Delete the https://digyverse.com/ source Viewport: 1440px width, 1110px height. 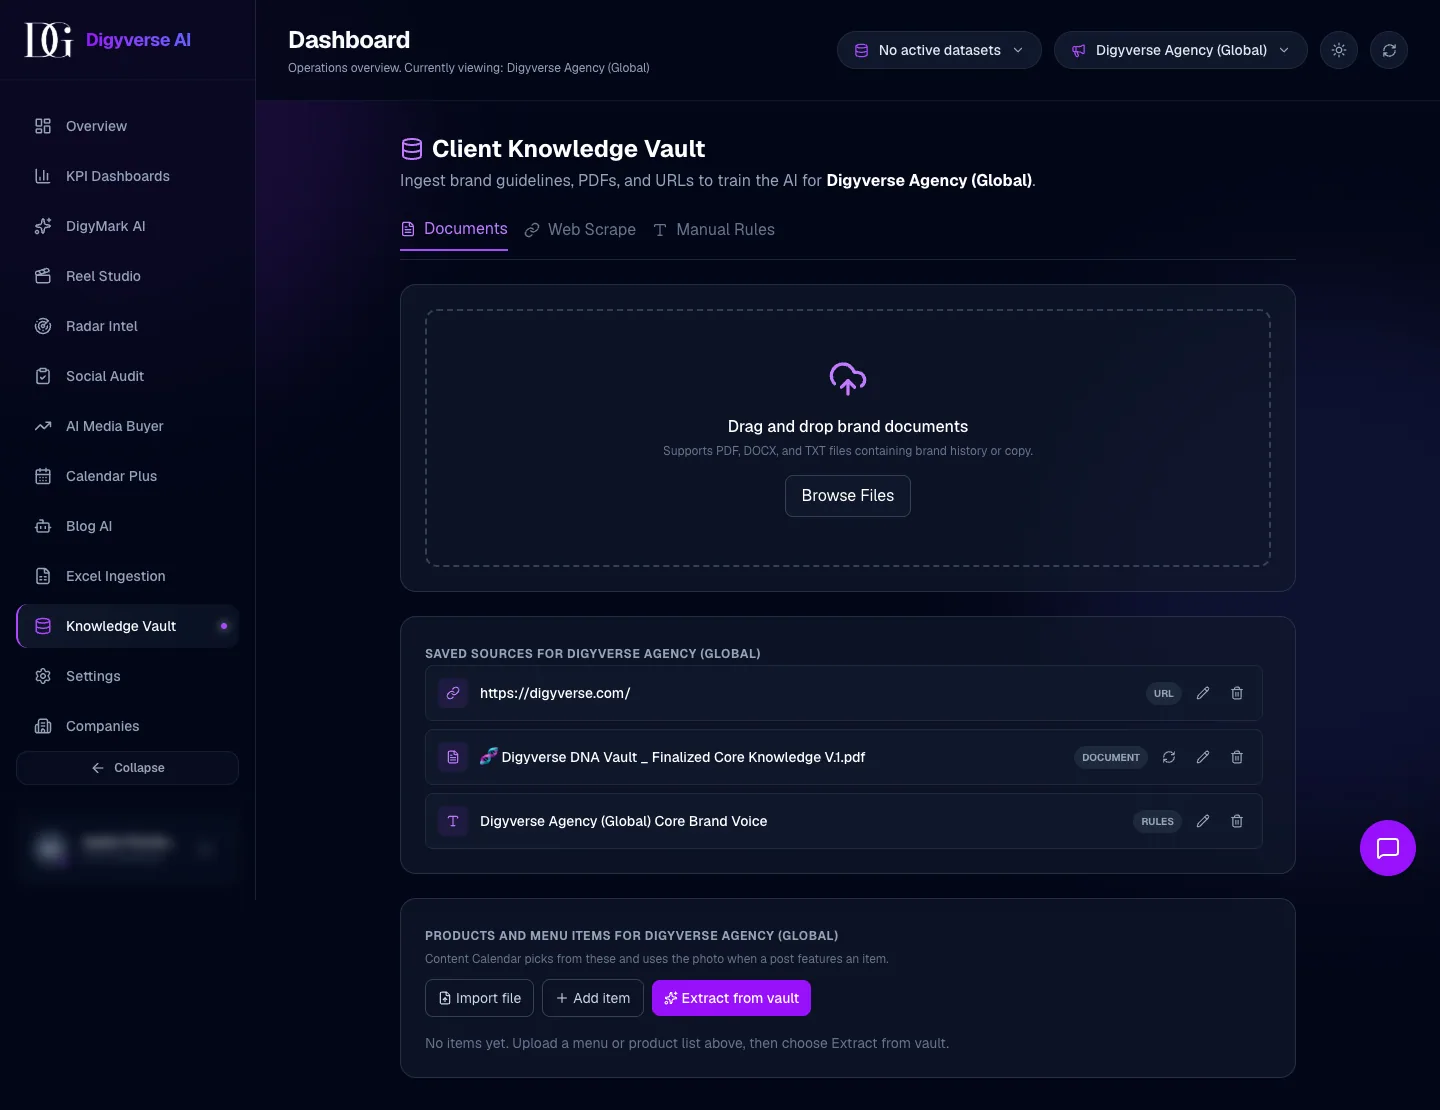pyautogui.click(x=1237, y=693)
